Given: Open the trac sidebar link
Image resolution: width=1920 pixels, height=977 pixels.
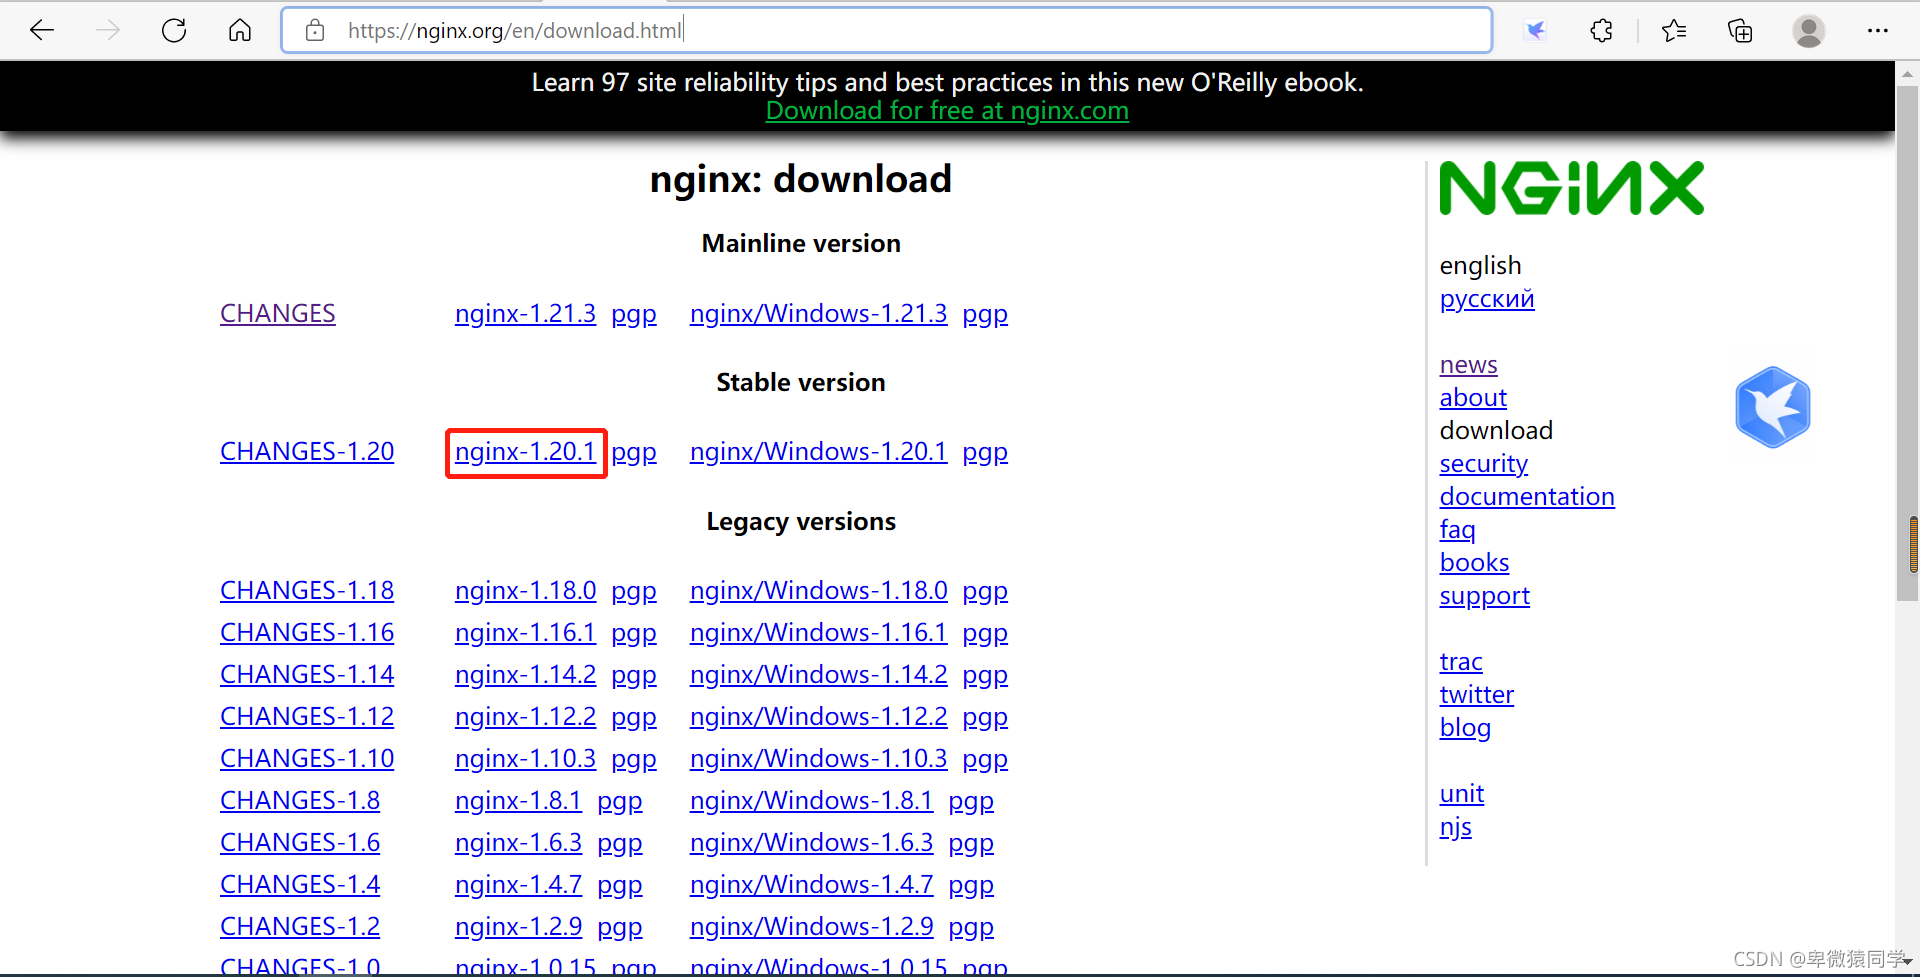Looking at the screenshot, I should (1461, 662).
